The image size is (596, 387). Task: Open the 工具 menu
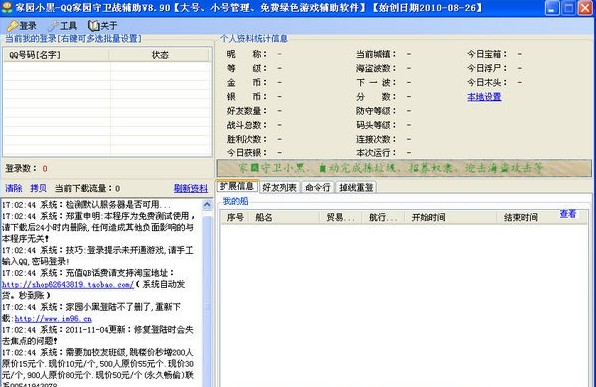click(63, 26)
